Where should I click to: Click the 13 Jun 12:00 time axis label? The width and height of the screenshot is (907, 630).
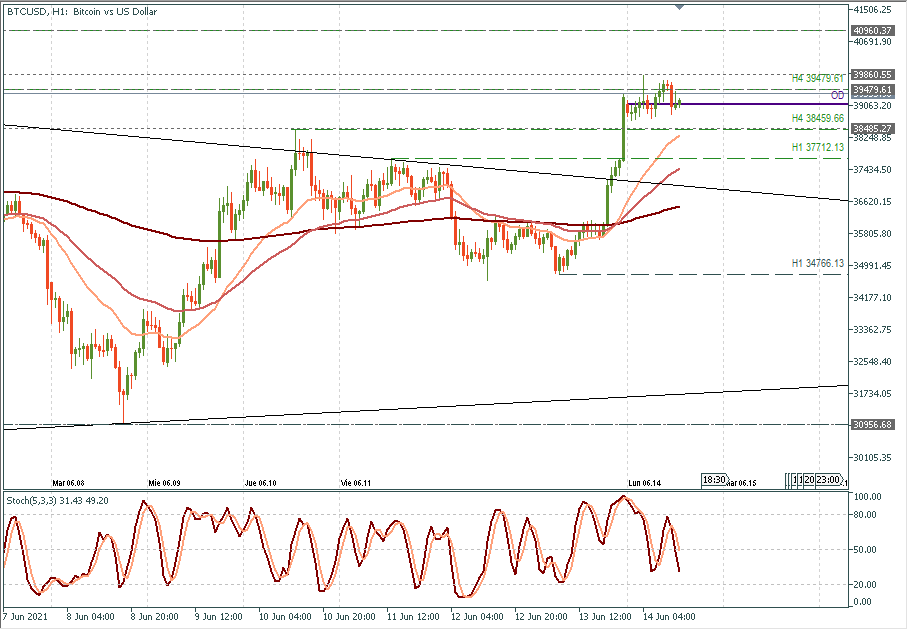605,617
